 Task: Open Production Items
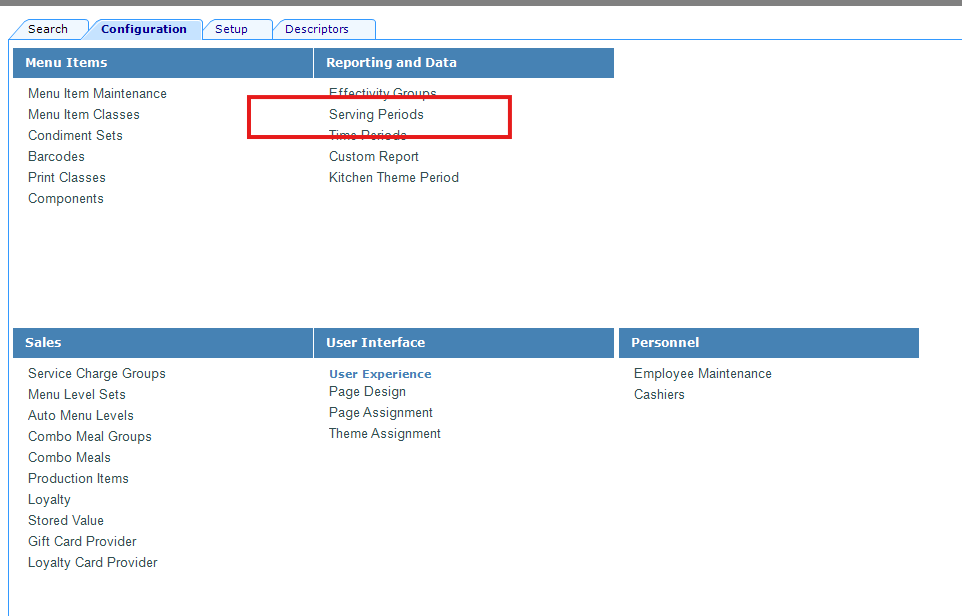click(78, 479)
